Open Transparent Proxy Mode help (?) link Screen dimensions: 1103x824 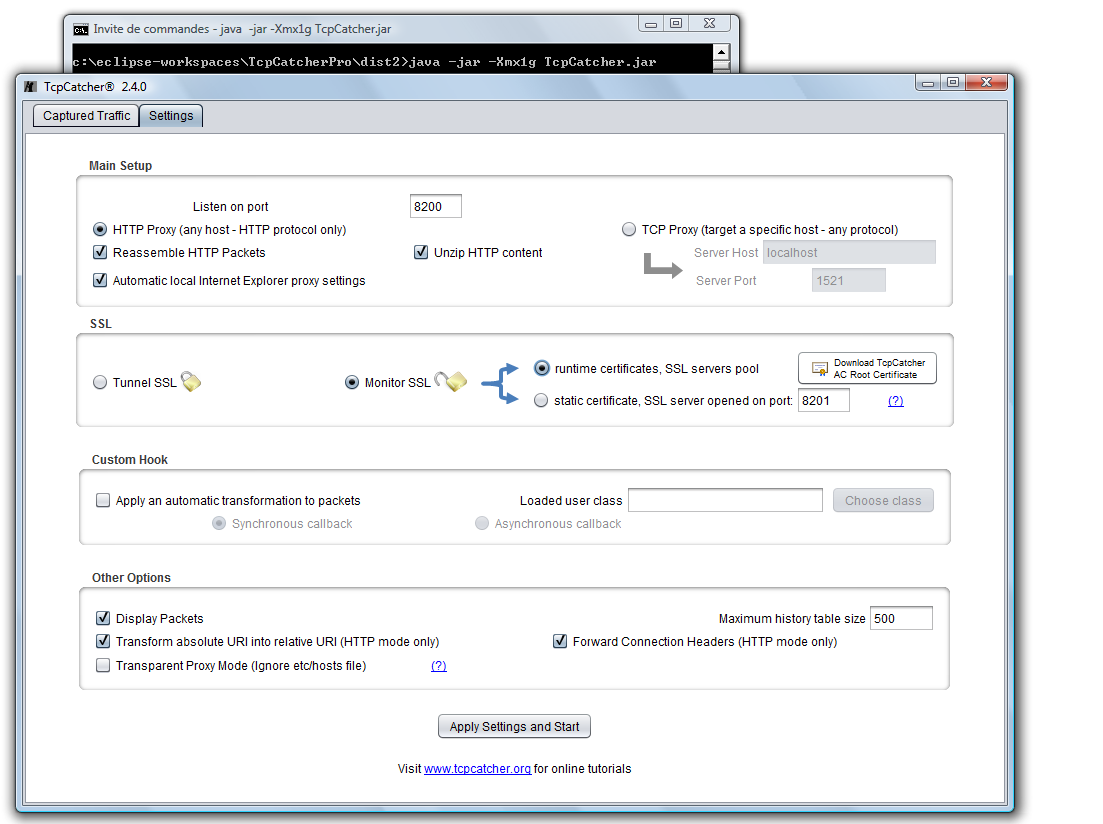(438, 666)
